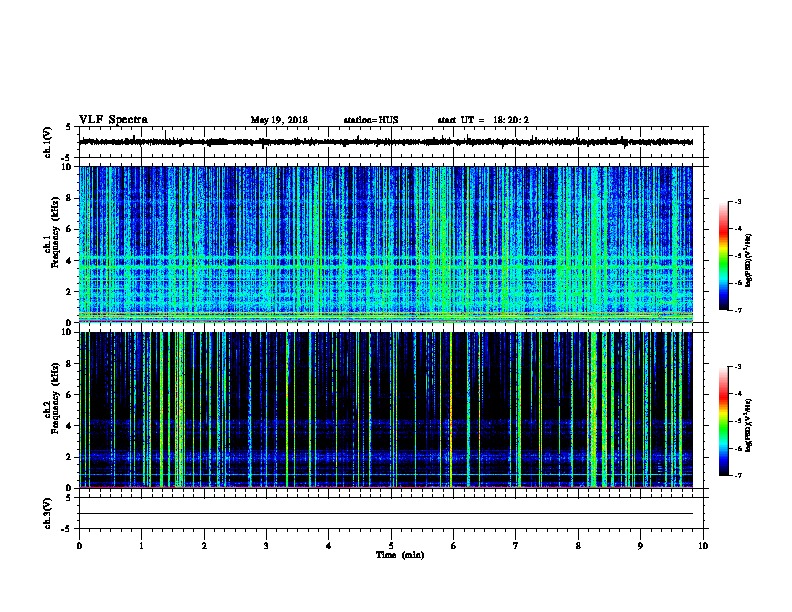Click the date label 'May 19, 2018'
This screenshot has height=612, width=792.
(x=279, y=120)
